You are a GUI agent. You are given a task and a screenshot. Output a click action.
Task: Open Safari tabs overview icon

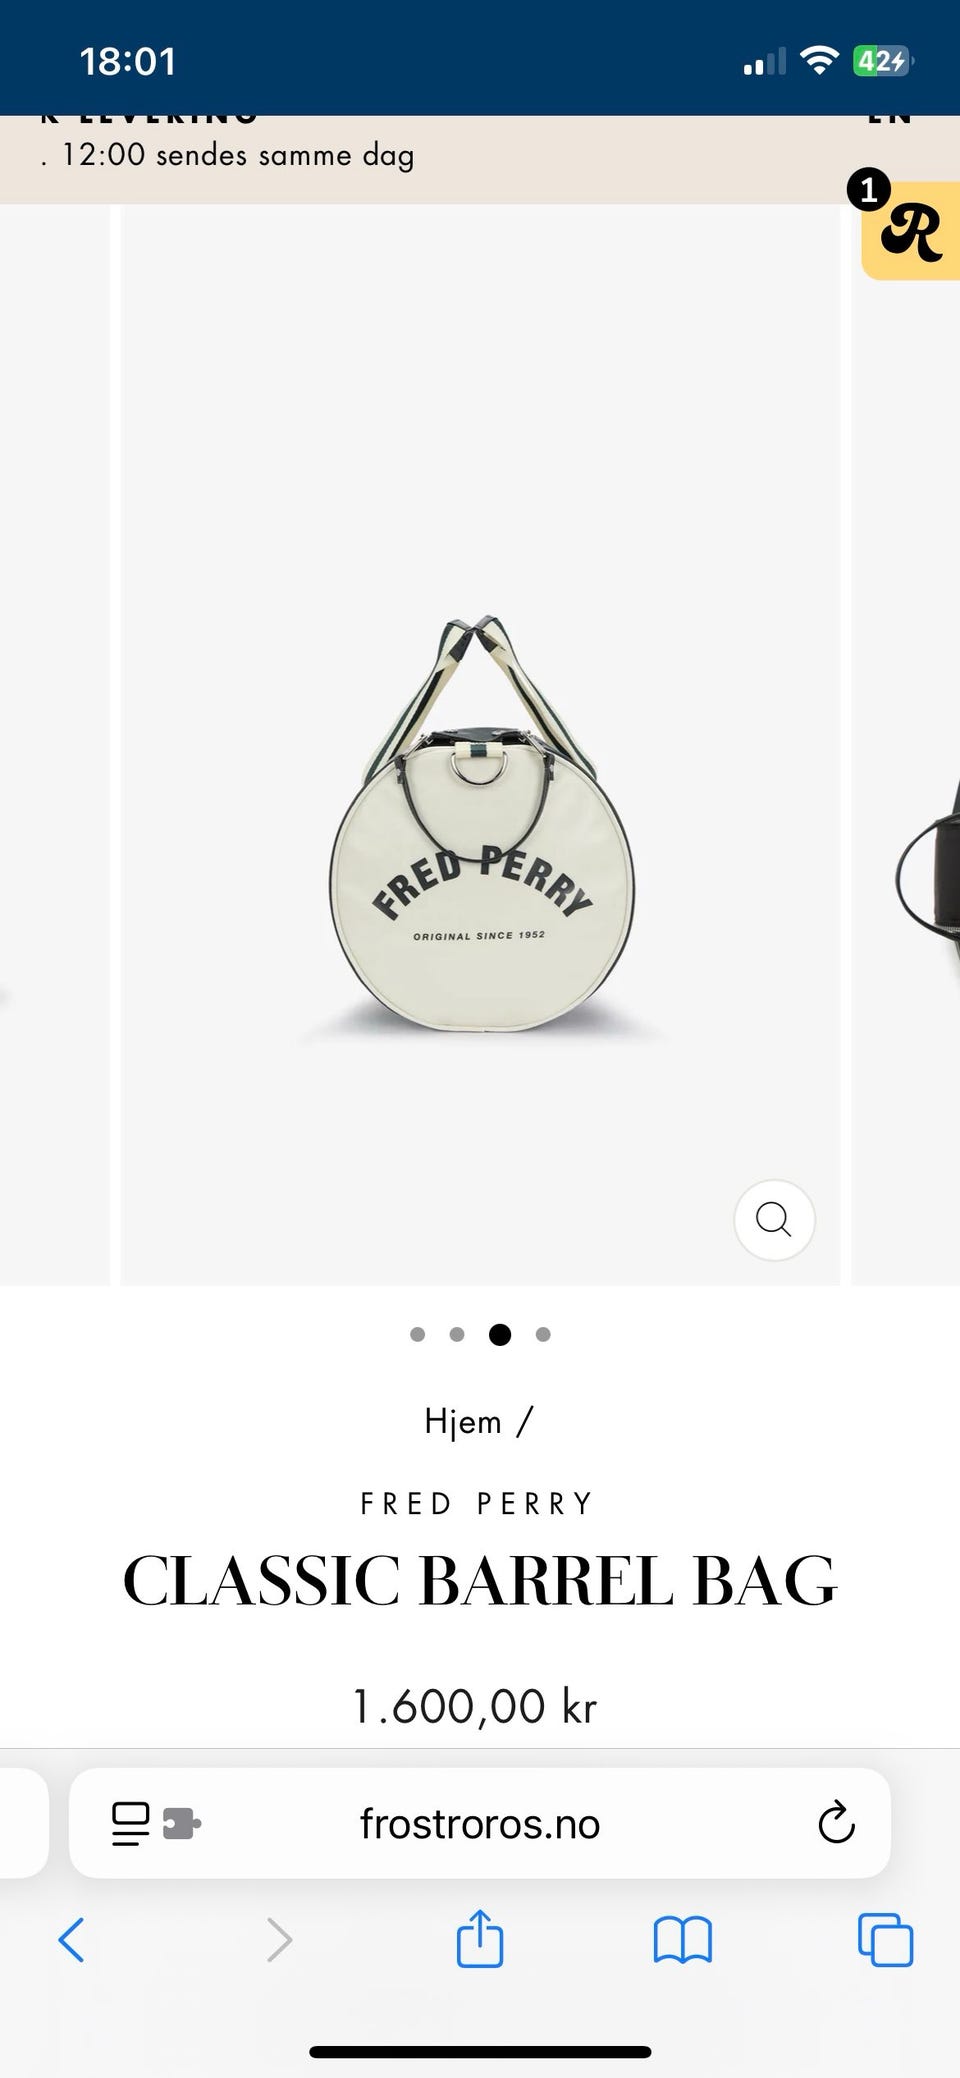coord(885,1940)
